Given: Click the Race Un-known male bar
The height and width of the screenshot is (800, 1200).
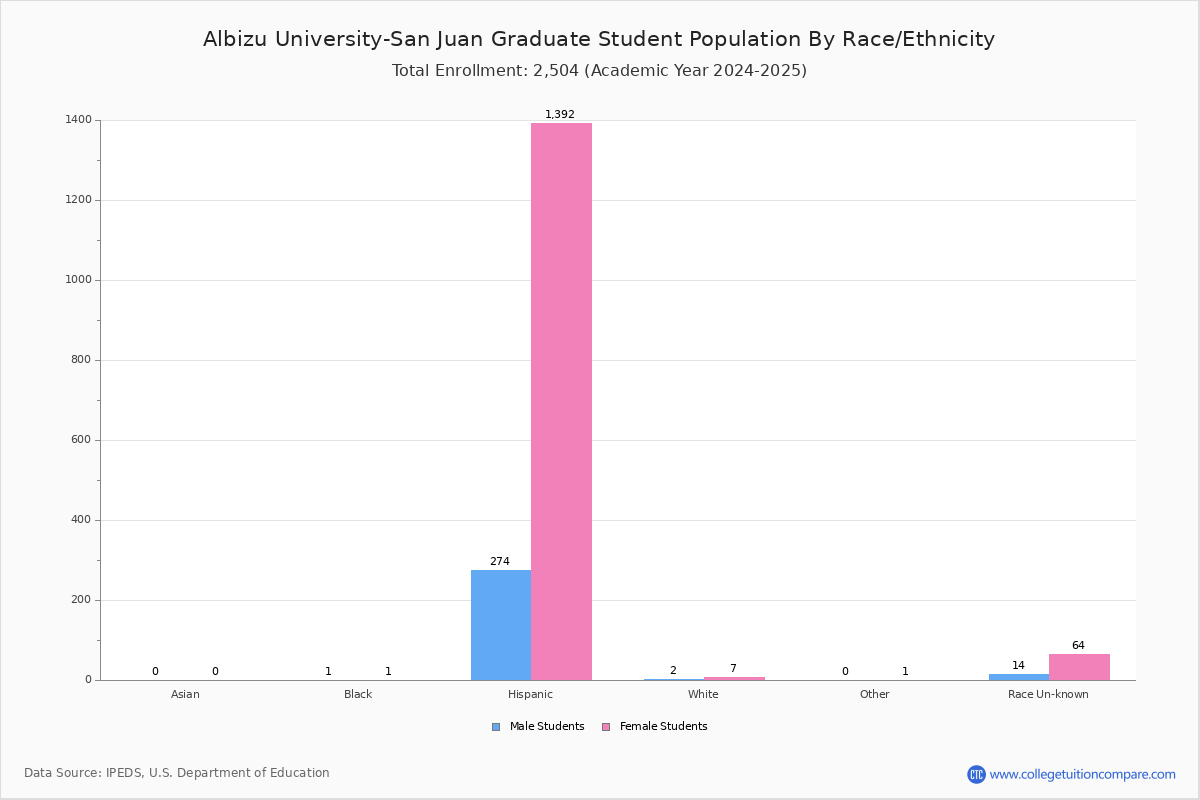Looking at the screenshot, I should pyautogui.click(x=1019, y=677).
